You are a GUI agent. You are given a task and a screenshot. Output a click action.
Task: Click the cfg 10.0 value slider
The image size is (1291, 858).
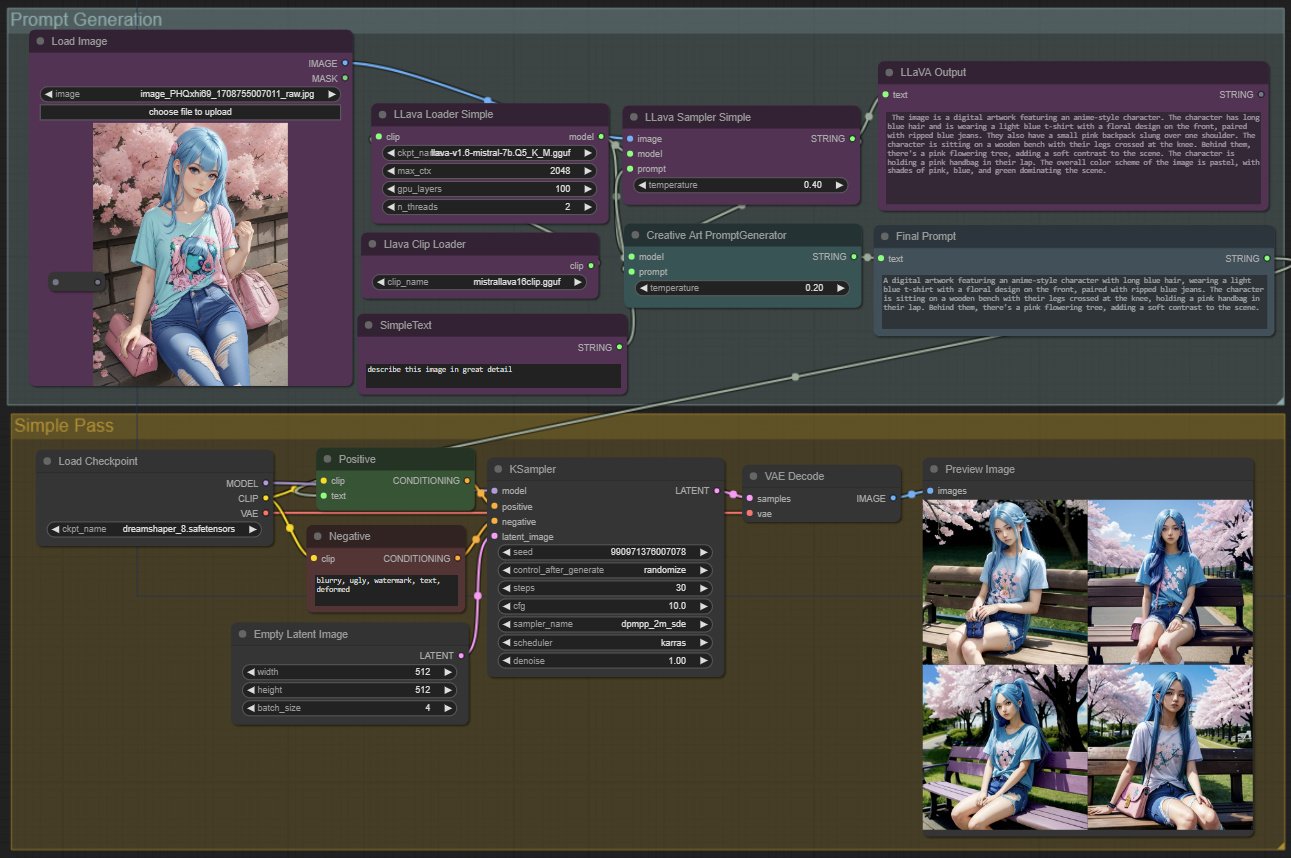[x=605, y=606]
